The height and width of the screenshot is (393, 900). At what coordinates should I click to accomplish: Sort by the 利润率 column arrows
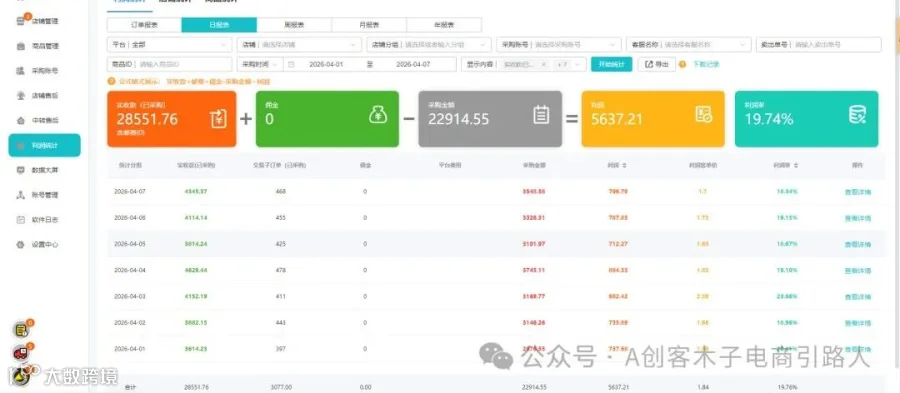[x=796, y=165]
